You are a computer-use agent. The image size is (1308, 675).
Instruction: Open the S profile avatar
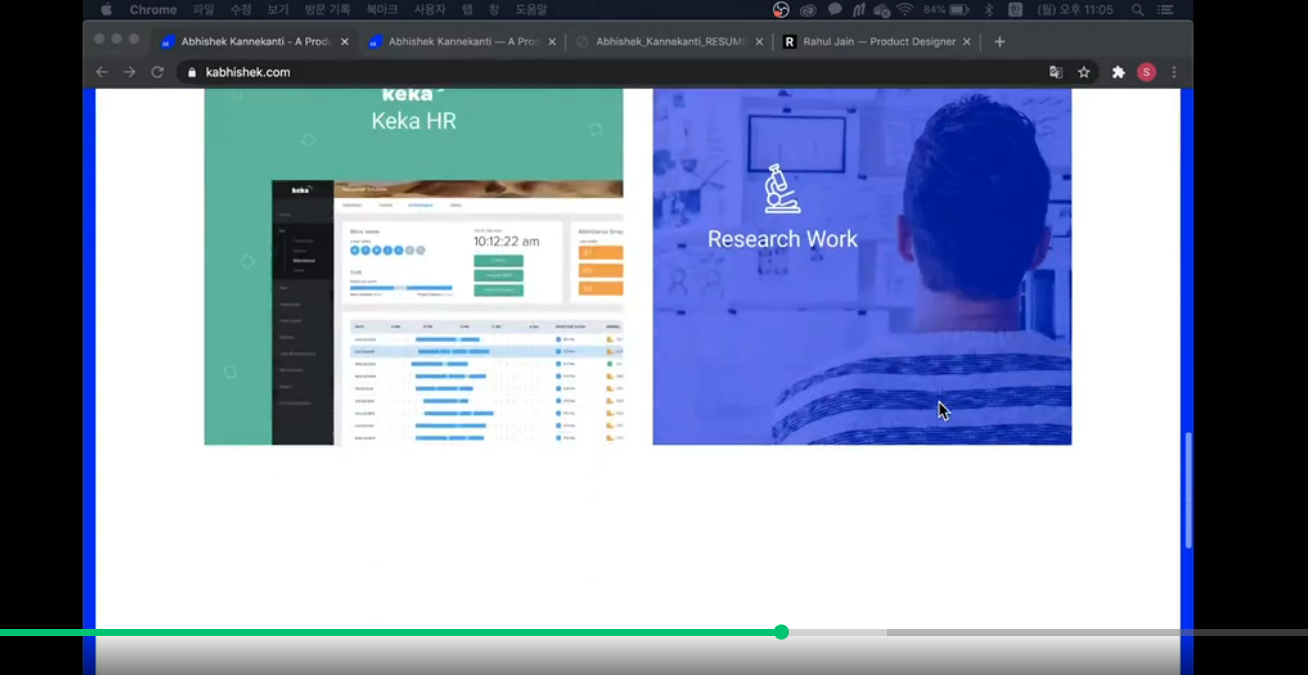click(1146, 72)
